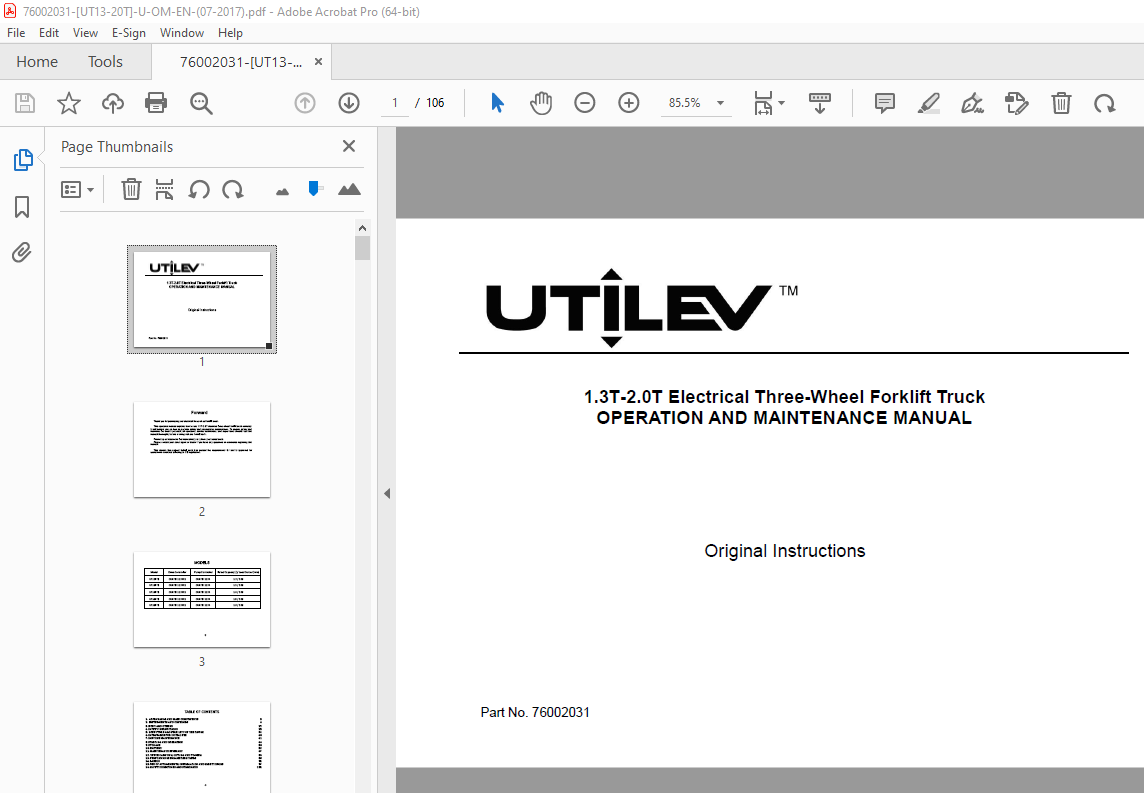Screen dimensions: 1144x793
Task: Click the stamp and edit tool icon
Action: pos(1016,103)
